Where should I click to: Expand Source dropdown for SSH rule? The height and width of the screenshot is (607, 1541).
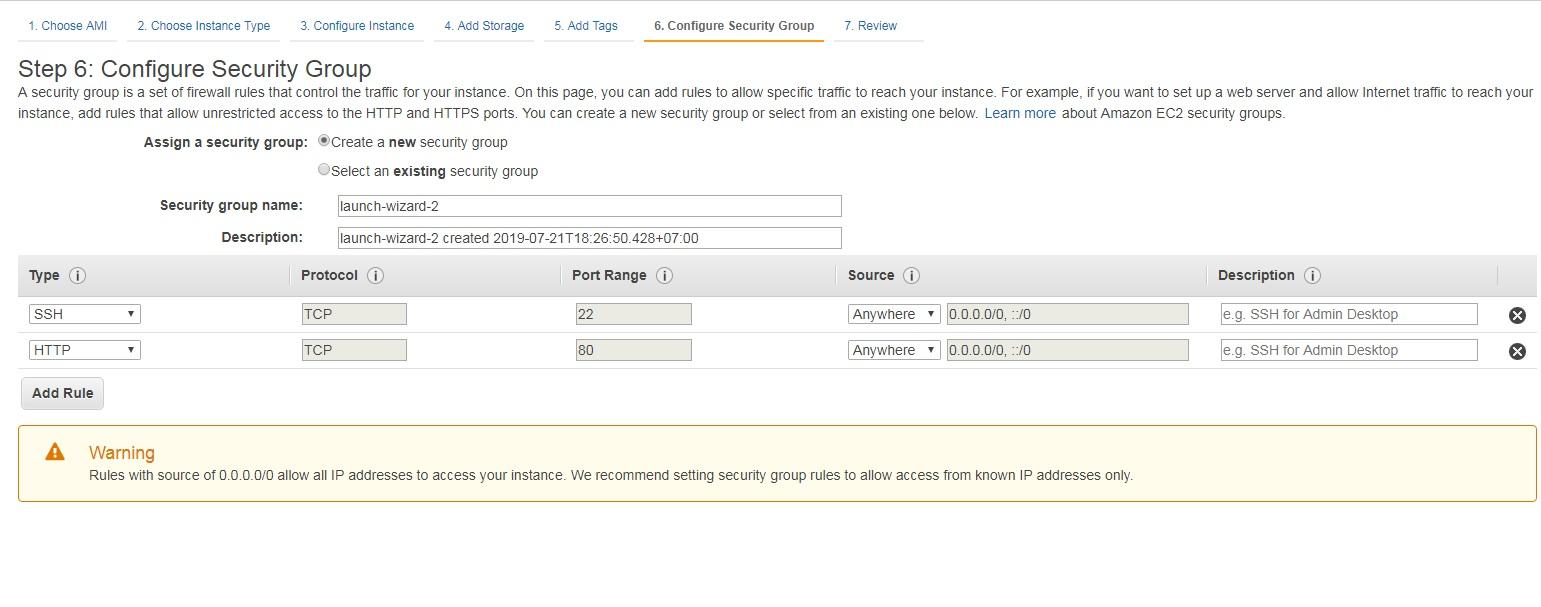pyautogui.click(x=893, y=314)
